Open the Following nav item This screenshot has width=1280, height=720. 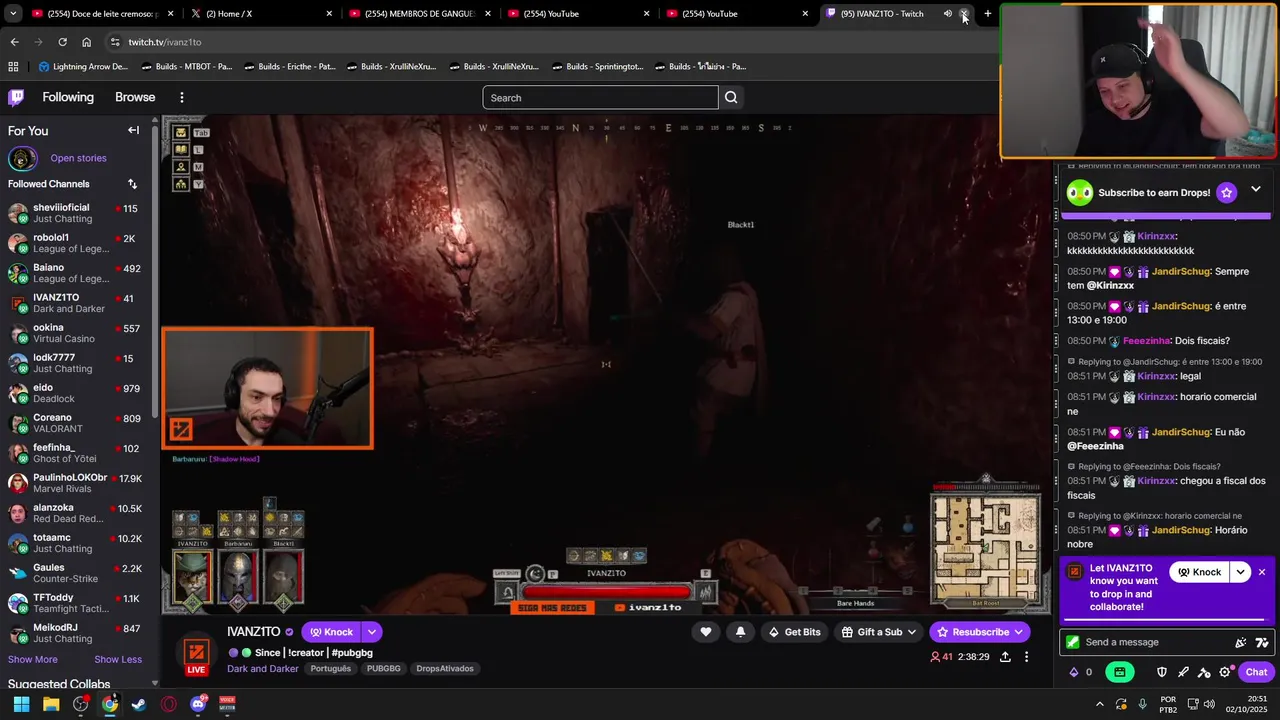point(68,97)
